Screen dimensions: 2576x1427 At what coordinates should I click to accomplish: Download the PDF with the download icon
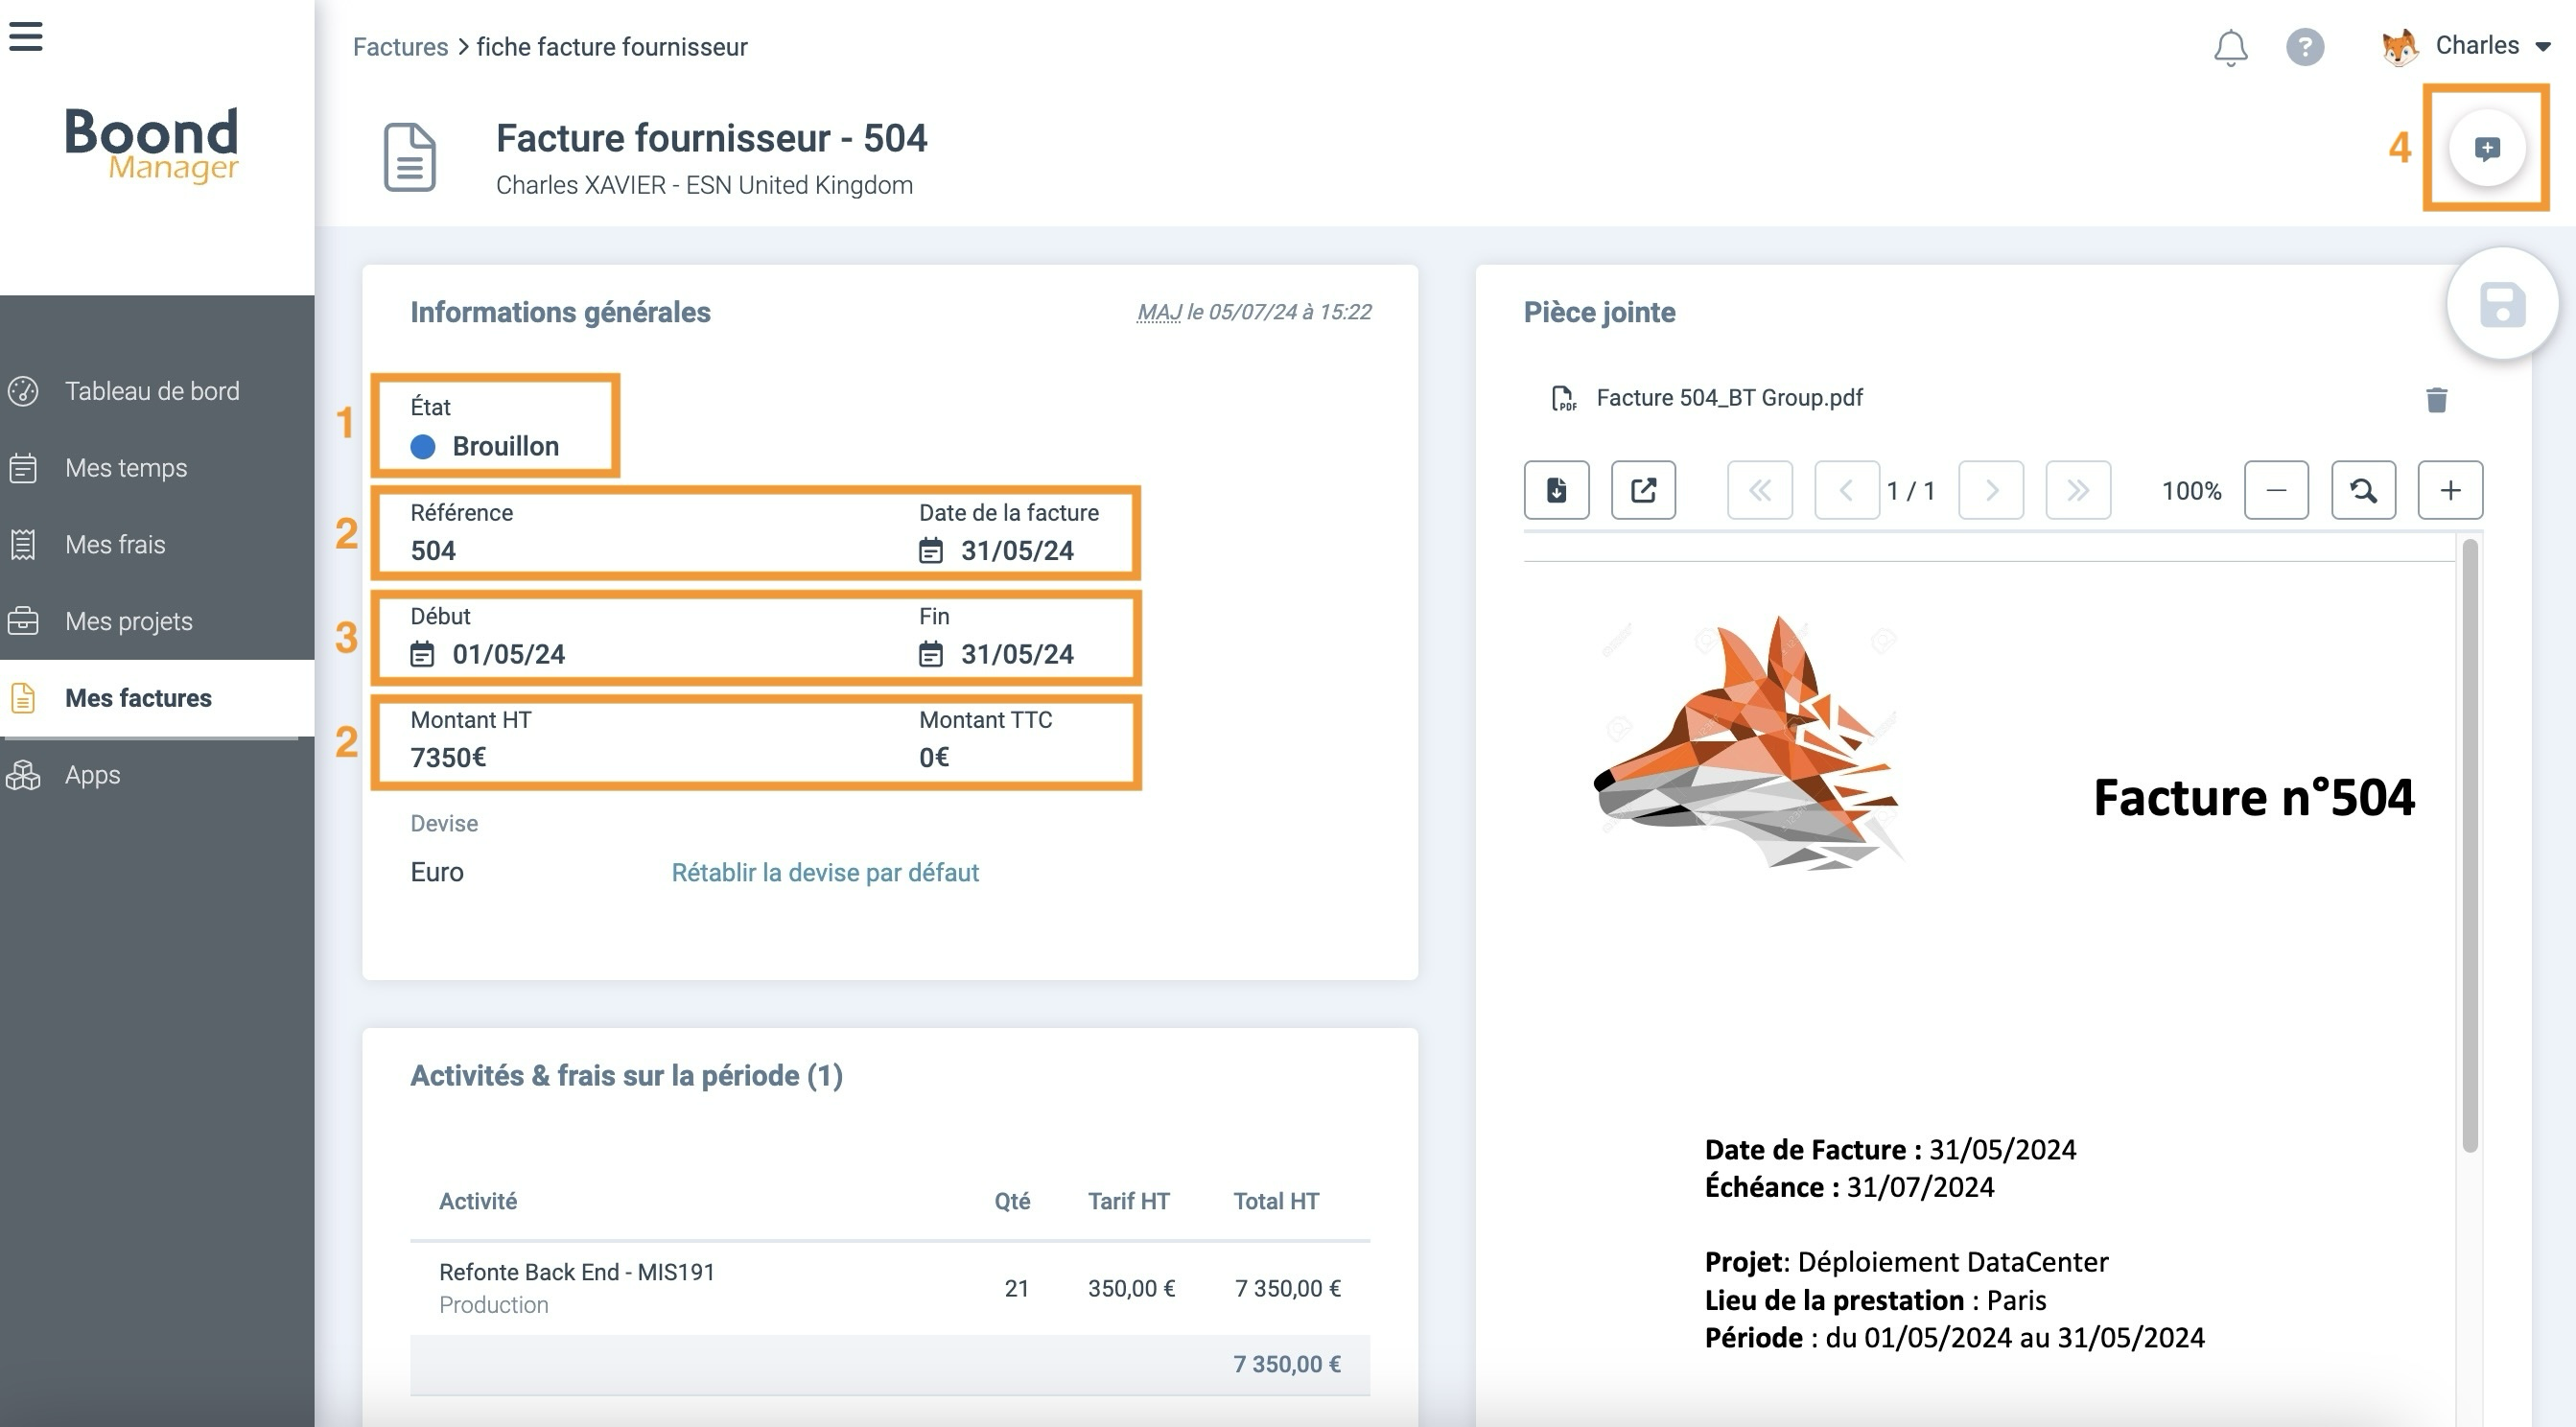coord(1556,490)
